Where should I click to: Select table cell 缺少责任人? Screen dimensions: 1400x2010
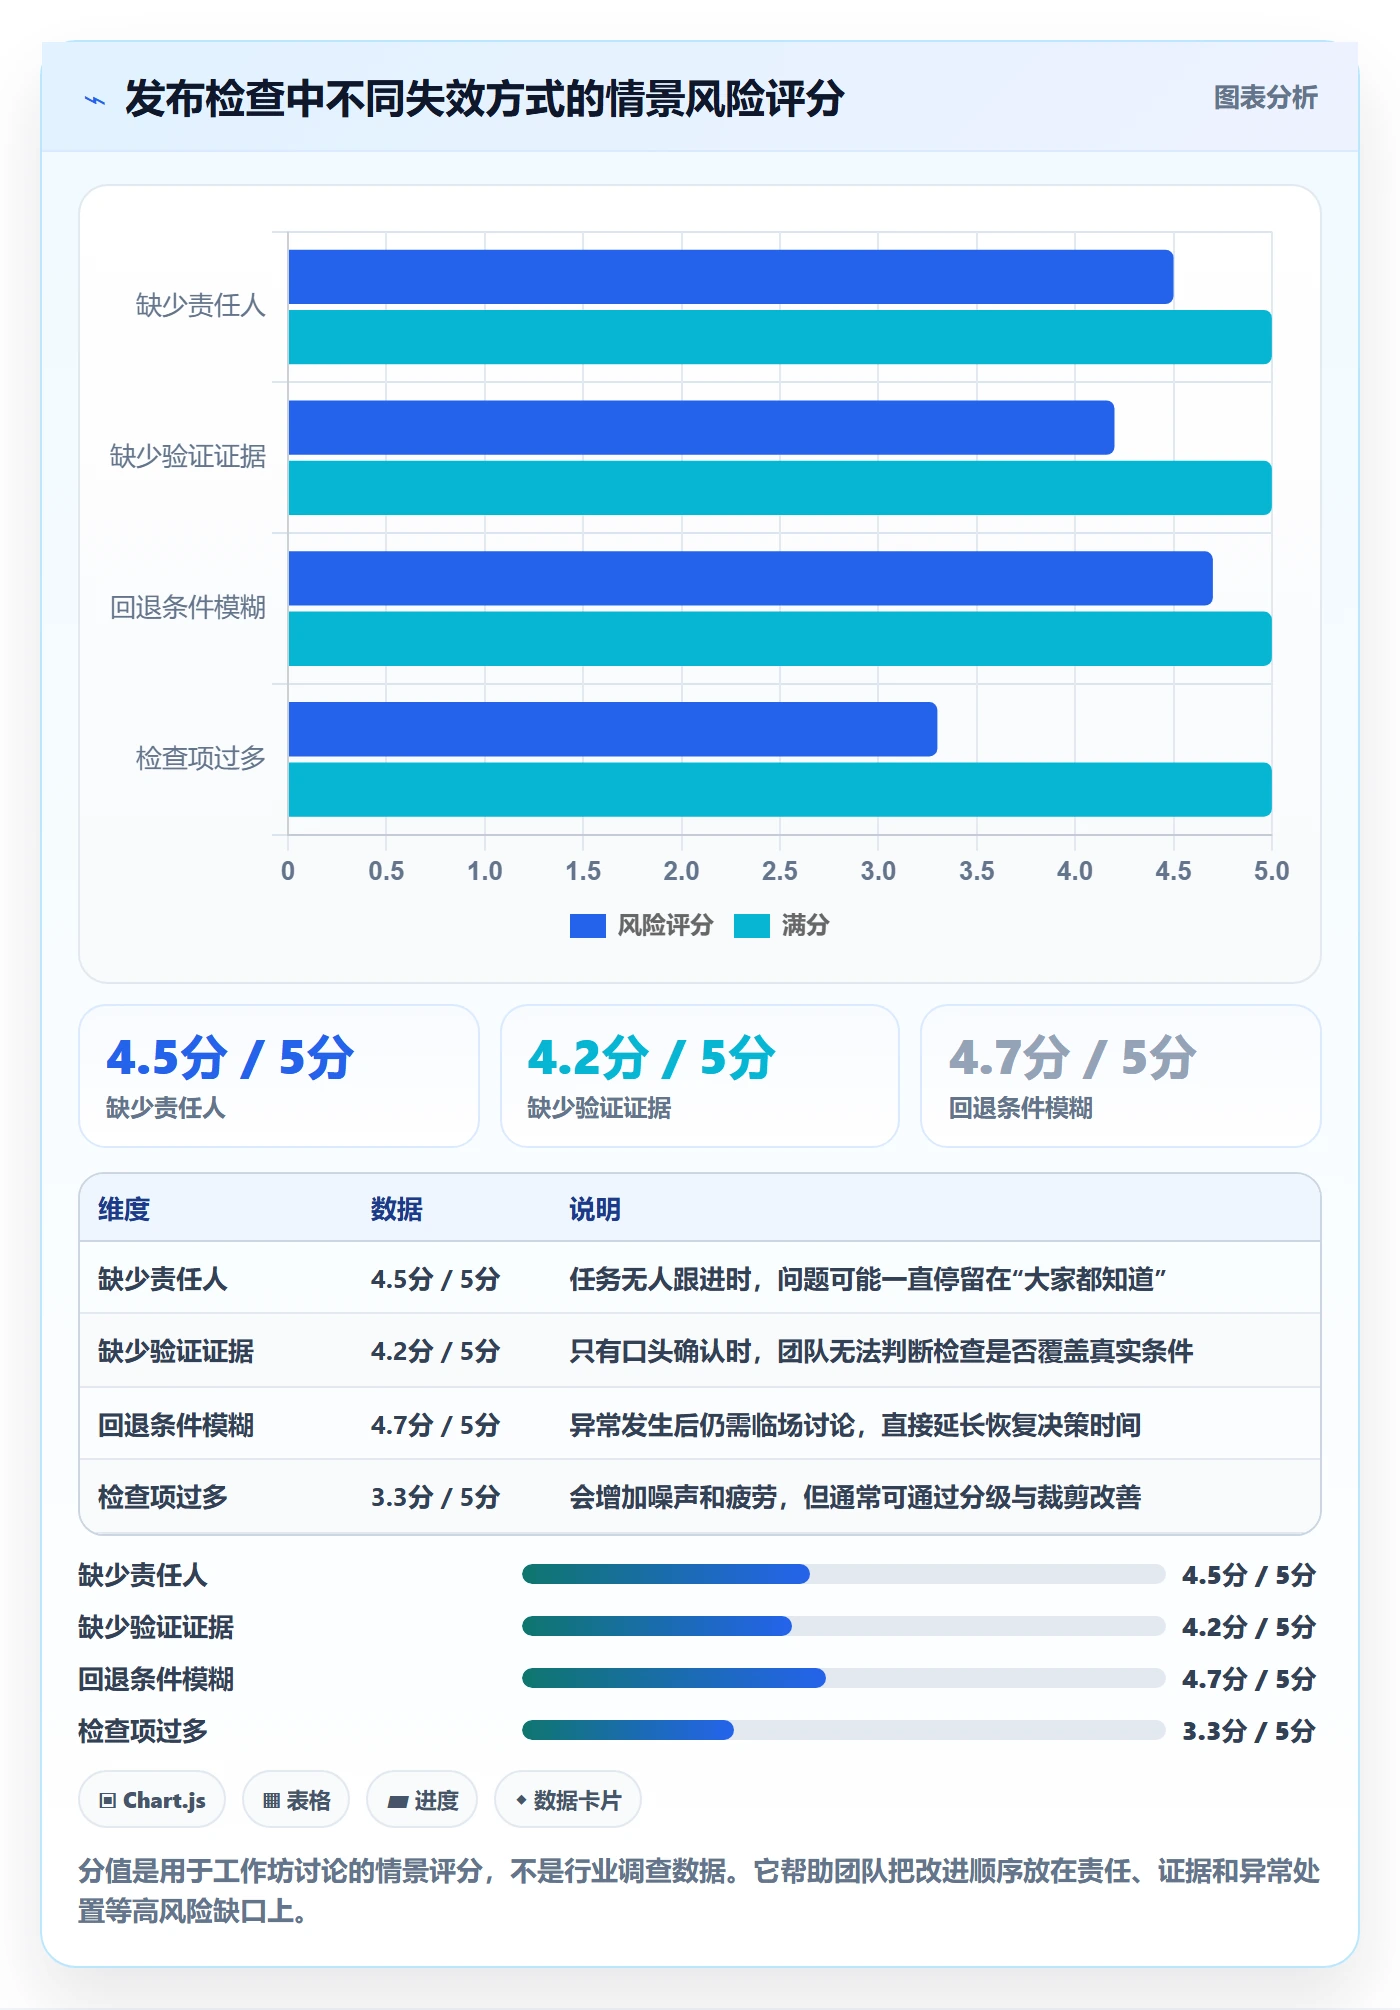[x=163, y=1279]
